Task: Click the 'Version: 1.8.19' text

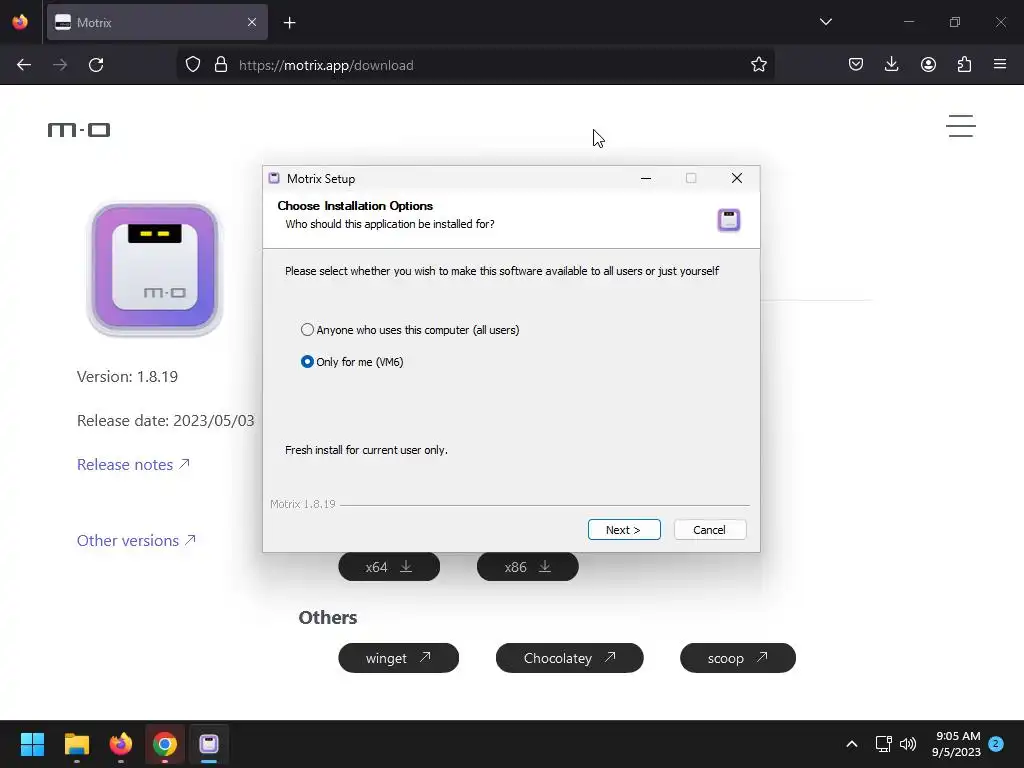Action: tap(127, 377)
